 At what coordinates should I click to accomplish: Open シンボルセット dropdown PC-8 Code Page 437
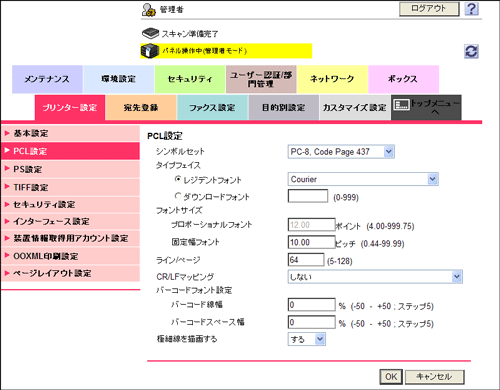point(341,152)
